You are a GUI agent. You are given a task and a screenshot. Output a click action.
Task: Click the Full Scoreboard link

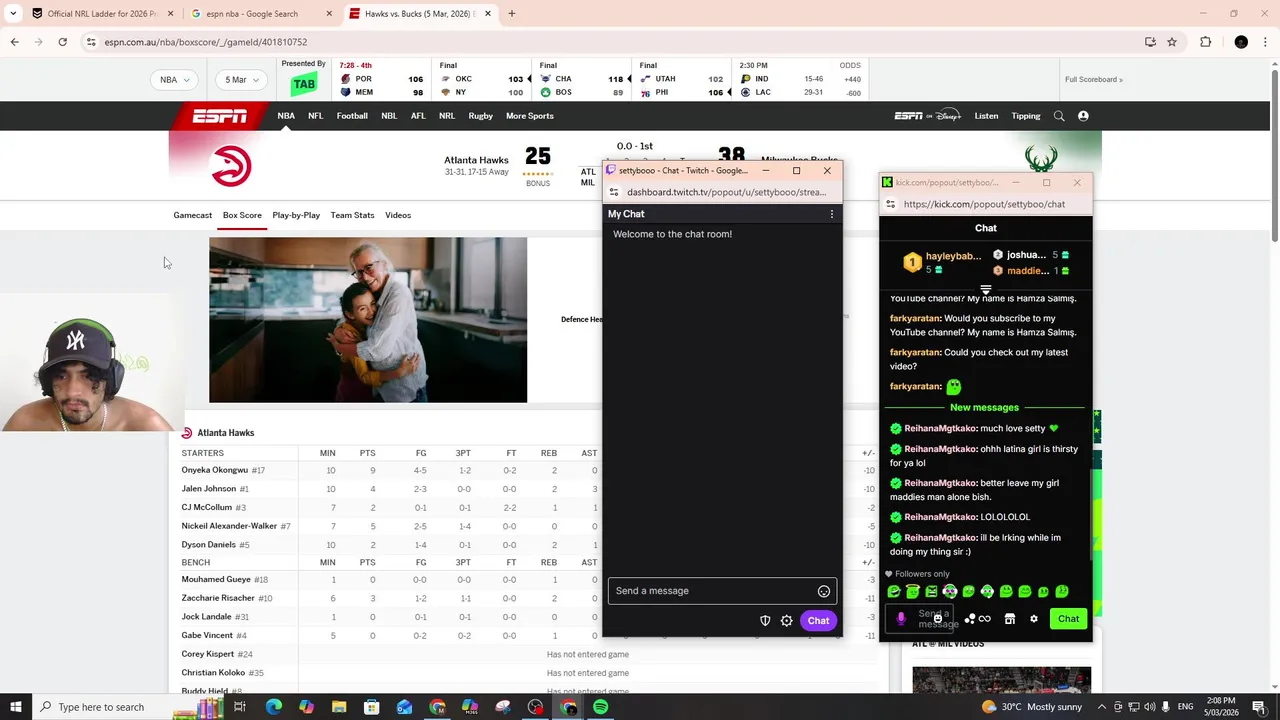(x=1094, y=80)
